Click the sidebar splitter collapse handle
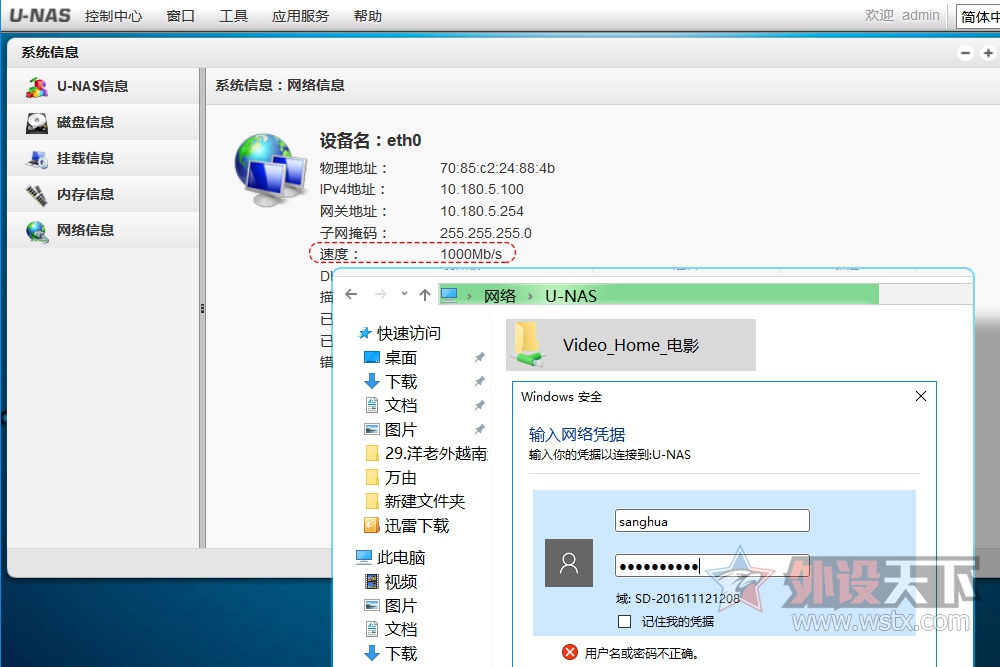The width and height of the screenshot is (1000, 667). click(x=202, y=309)
